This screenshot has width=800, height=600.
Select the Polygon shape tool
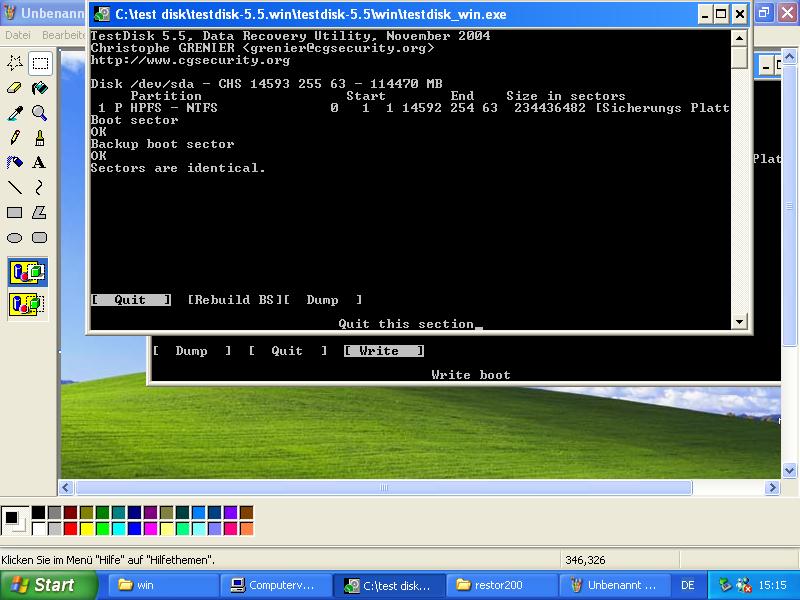click(x=40, y=213)
